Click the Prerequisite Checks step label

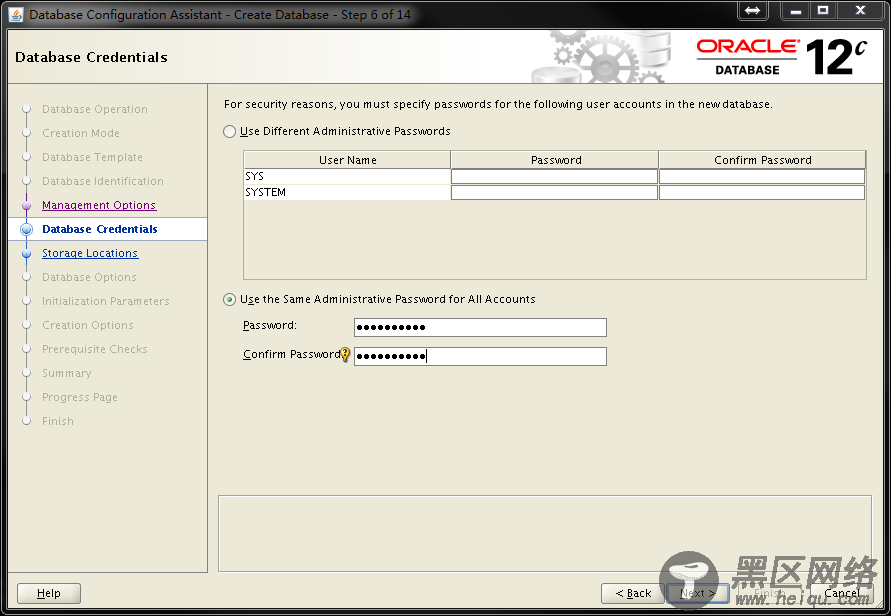tap(95, 349)
